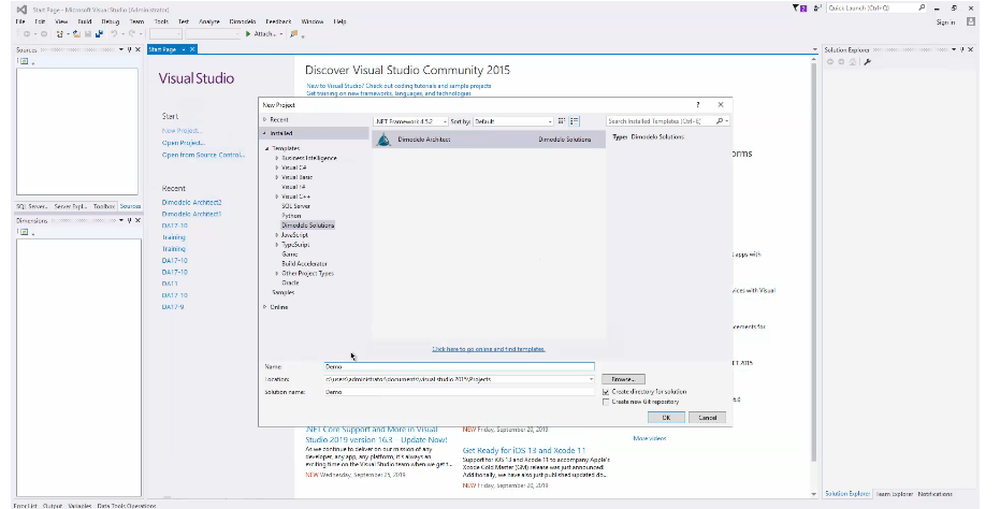
Task: Click the Save All toolbar icon
Action: 99,34
